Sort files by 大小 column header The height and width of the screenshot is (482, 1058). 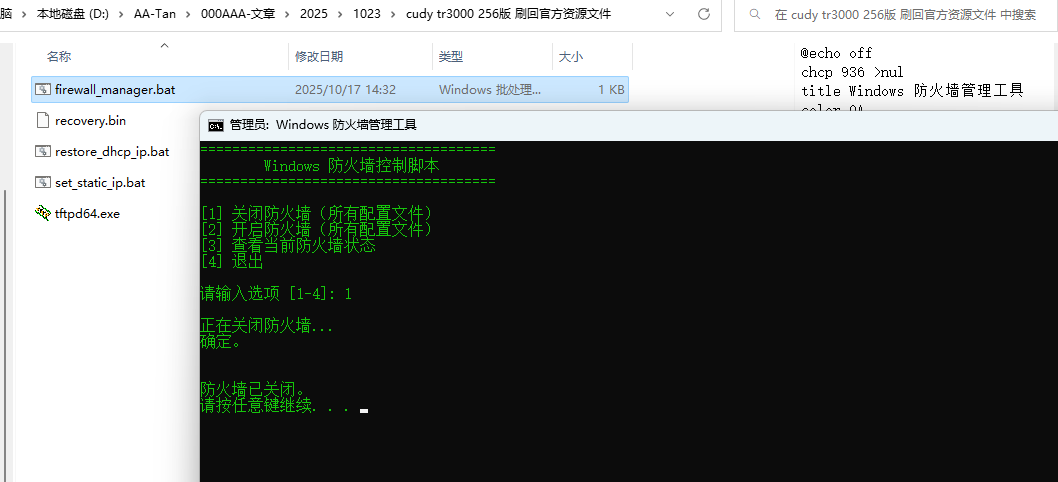tap(570, 57)
